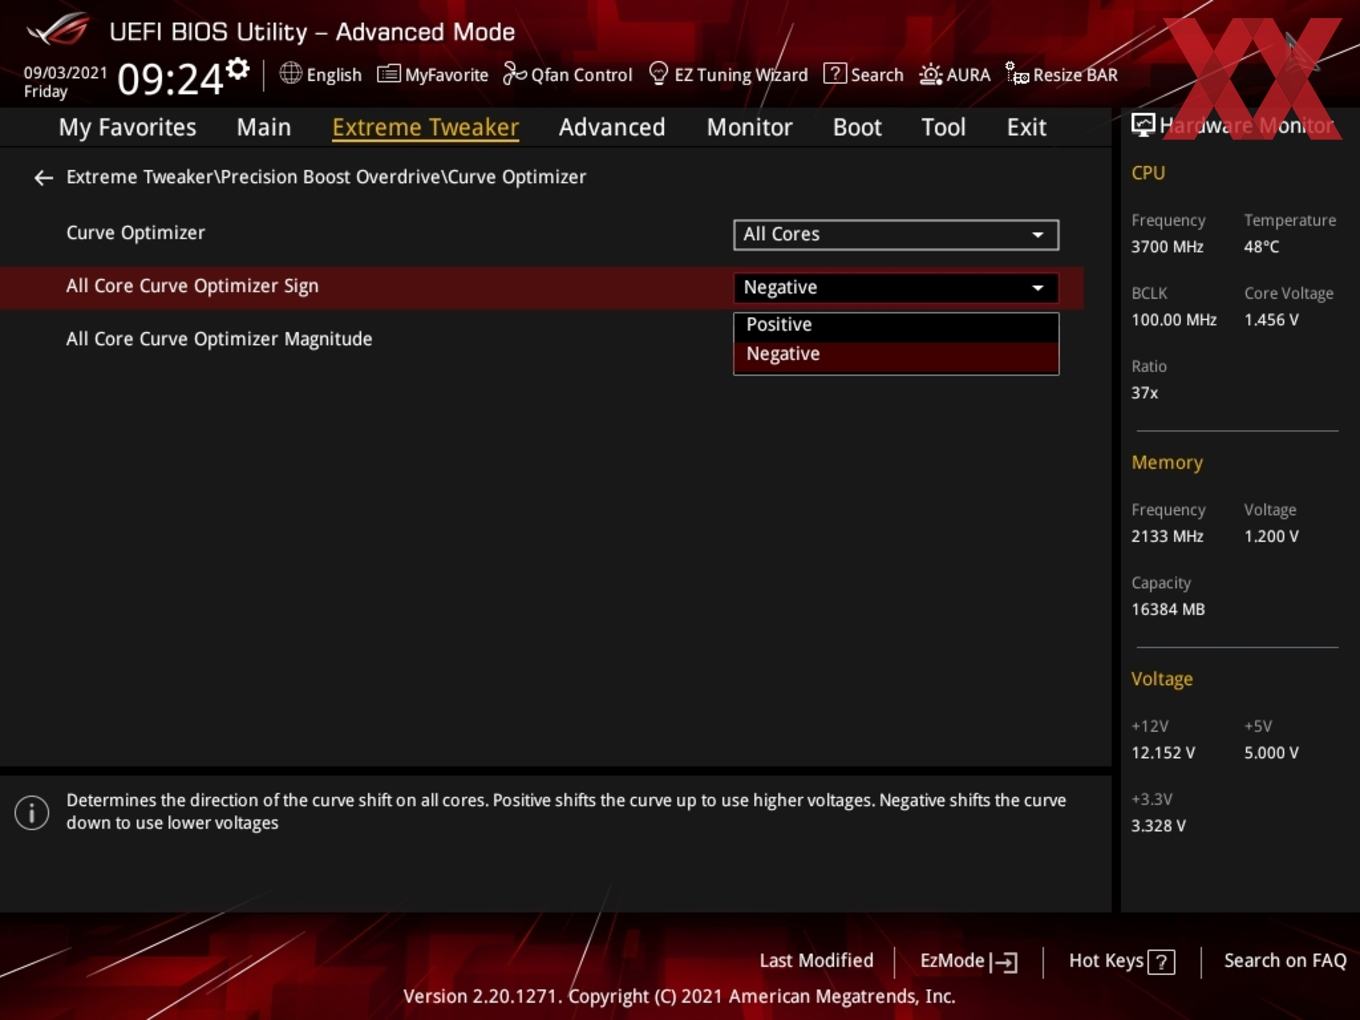This screenshot has width=1360, height=1020.
Task: Click the date 09/03/2021
Action: (65, 73)
